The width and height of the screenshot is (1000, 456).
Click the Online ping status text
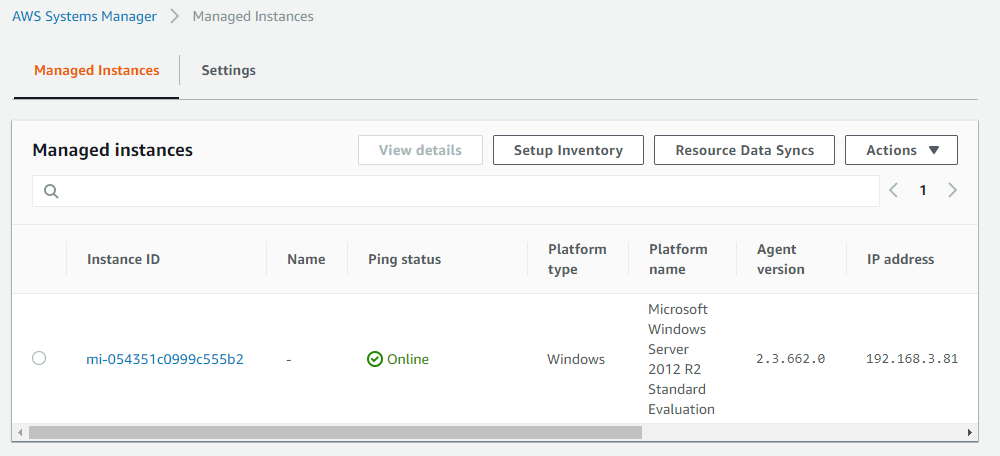point(408,360)
